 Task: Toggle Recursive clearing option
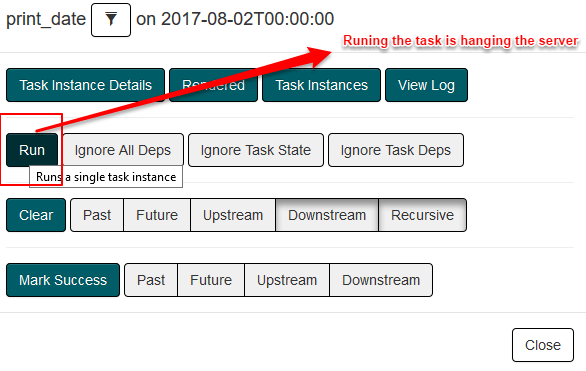[422, 215]
